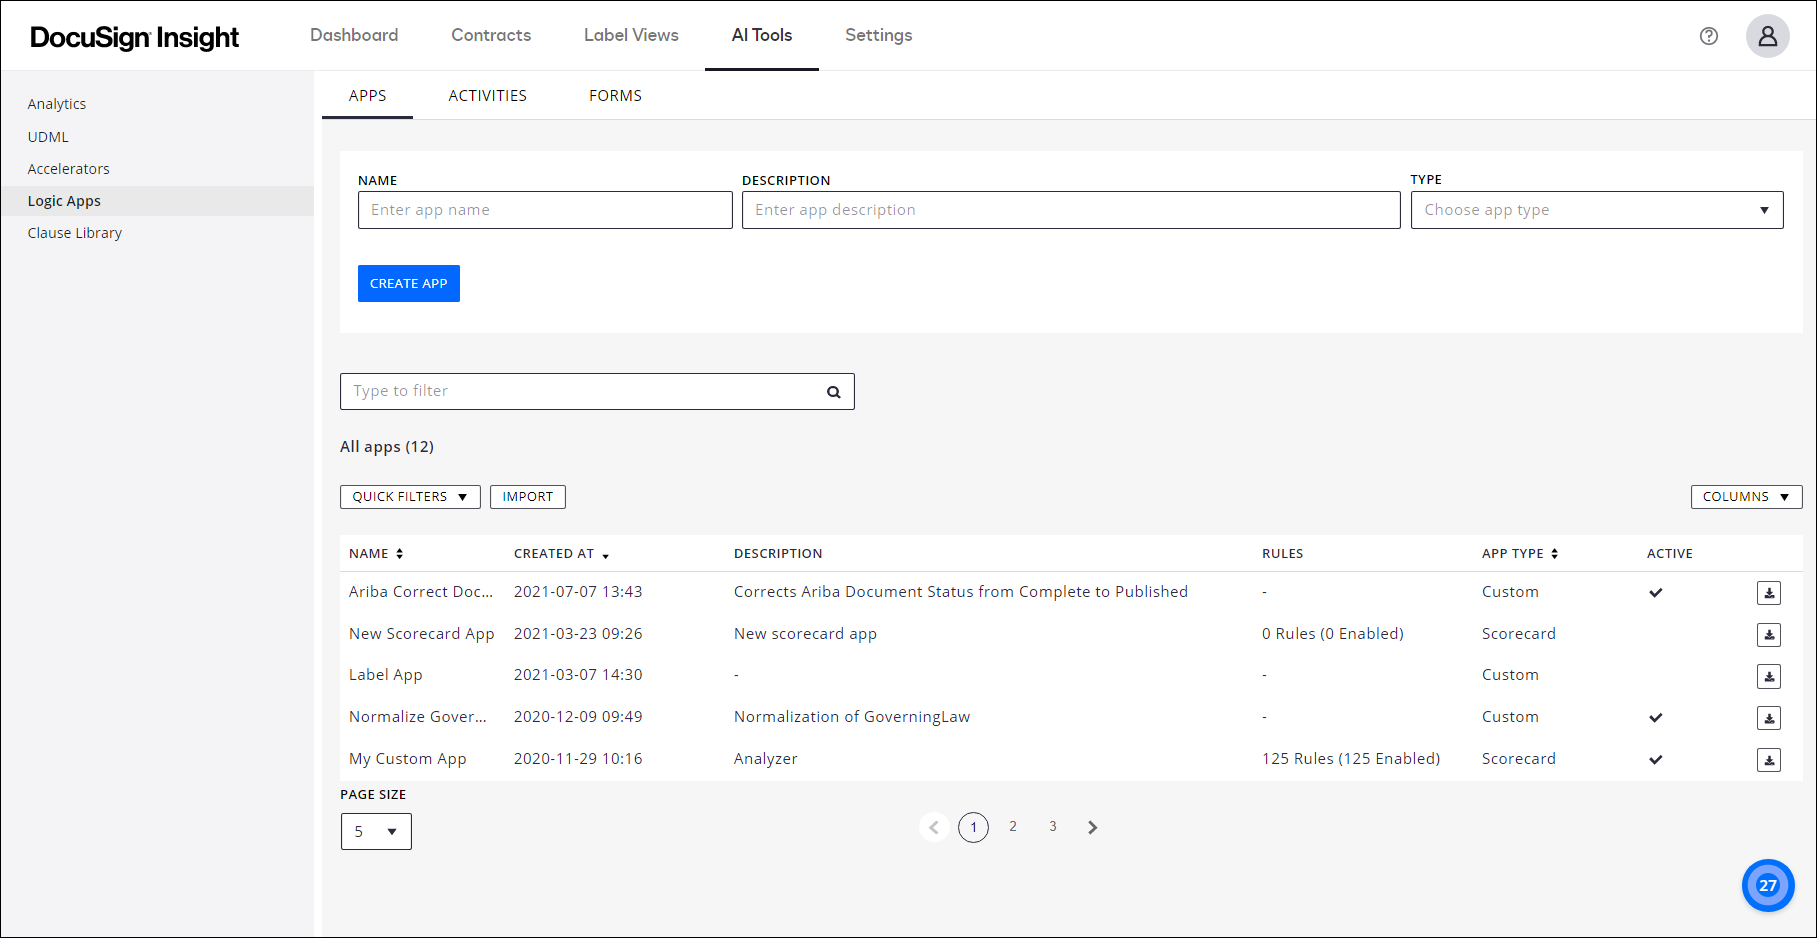Image resolution: width=1817 pixels, height=938 pixels.
Task: Toggle the Active checkmark for My Custom App
Action: click(x=1656, y=759)
